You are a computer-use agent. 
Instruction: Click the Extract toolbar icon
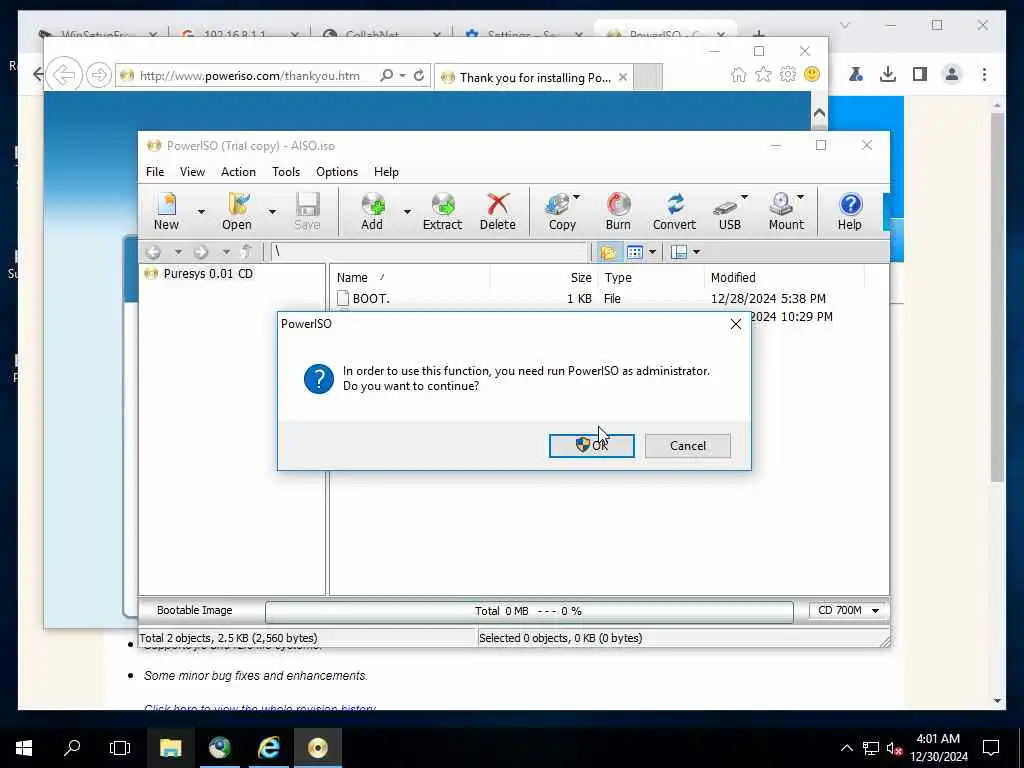coord(442,211)
